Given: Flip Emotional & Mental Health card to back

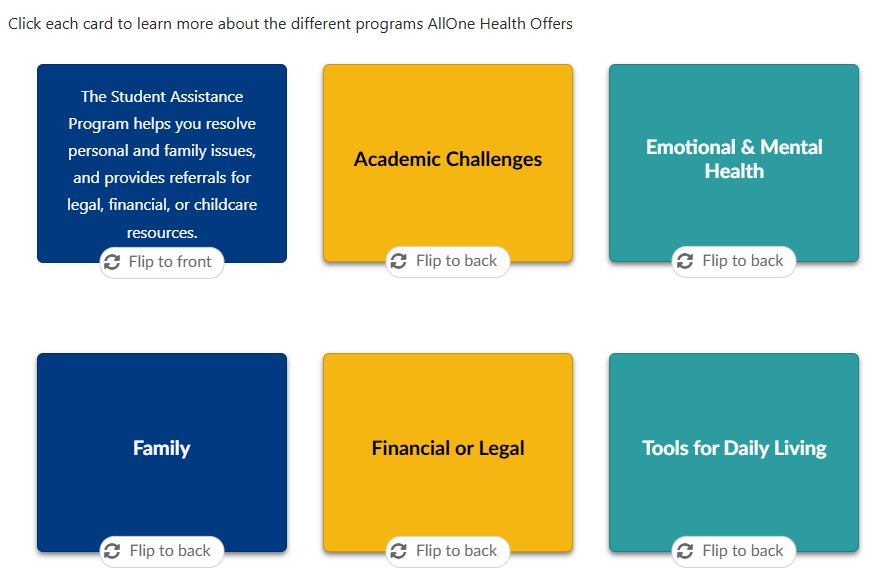Looking at the screenshot, I should tap(734, 261).
